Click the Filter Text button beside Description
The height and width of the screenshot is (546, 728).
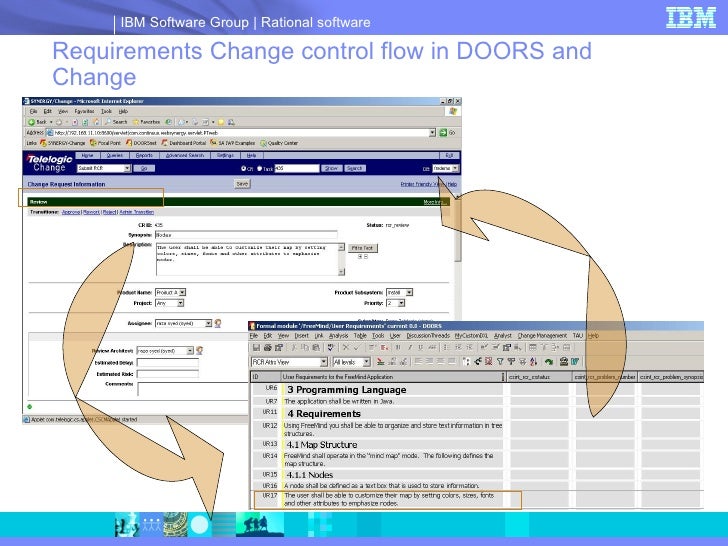click(x=362, y=248)
